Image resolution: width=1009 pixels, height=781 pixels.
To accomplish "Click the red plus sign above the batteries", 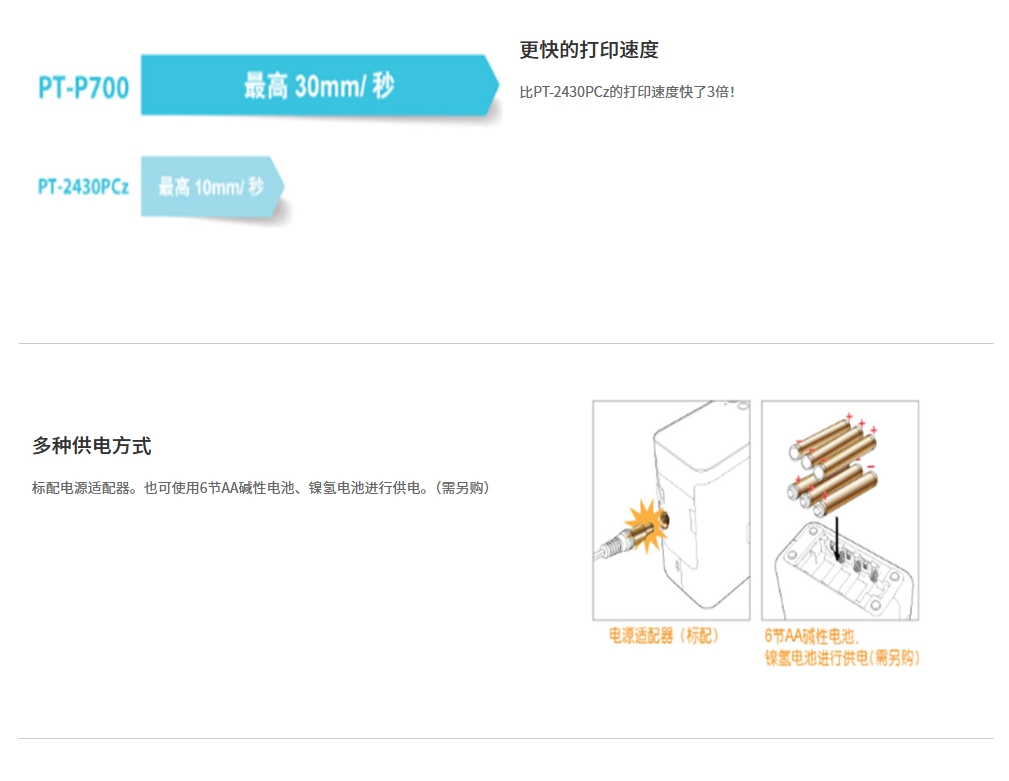I will 849,416.
